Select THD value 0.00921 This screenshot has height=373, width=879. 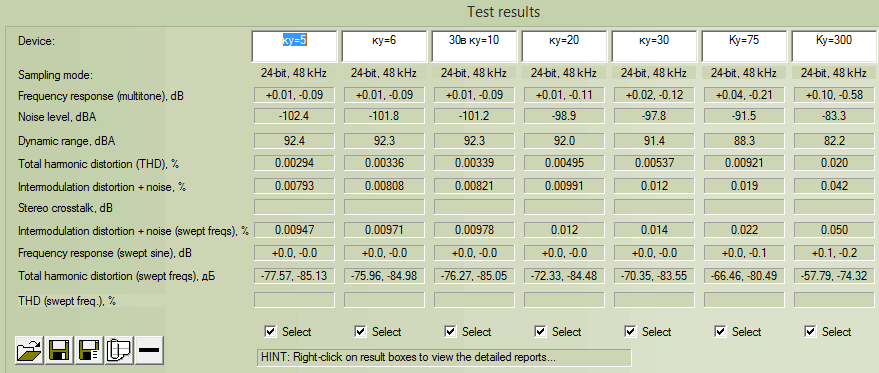744,163
